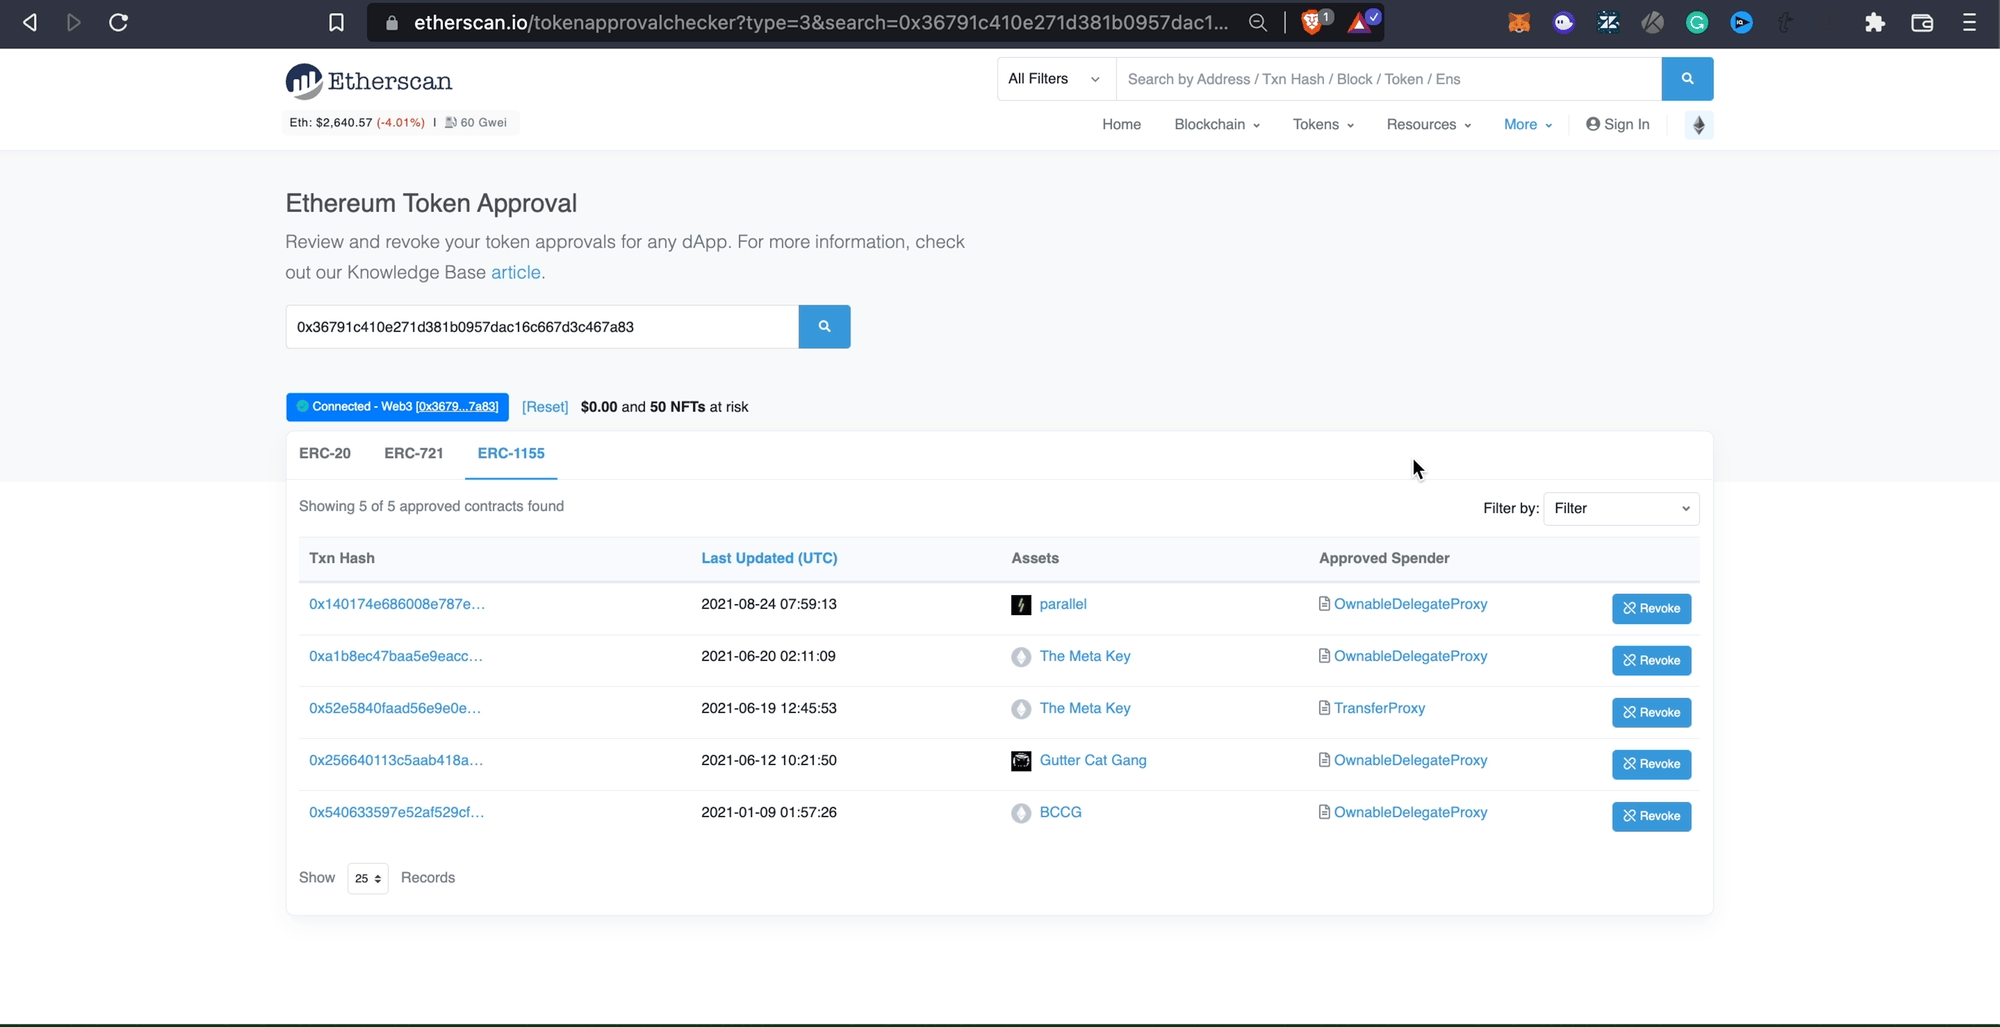Screen dimensions: 2000x1027
Task: Select ERC-1155 tab
Action: click(x=511, y=453)
